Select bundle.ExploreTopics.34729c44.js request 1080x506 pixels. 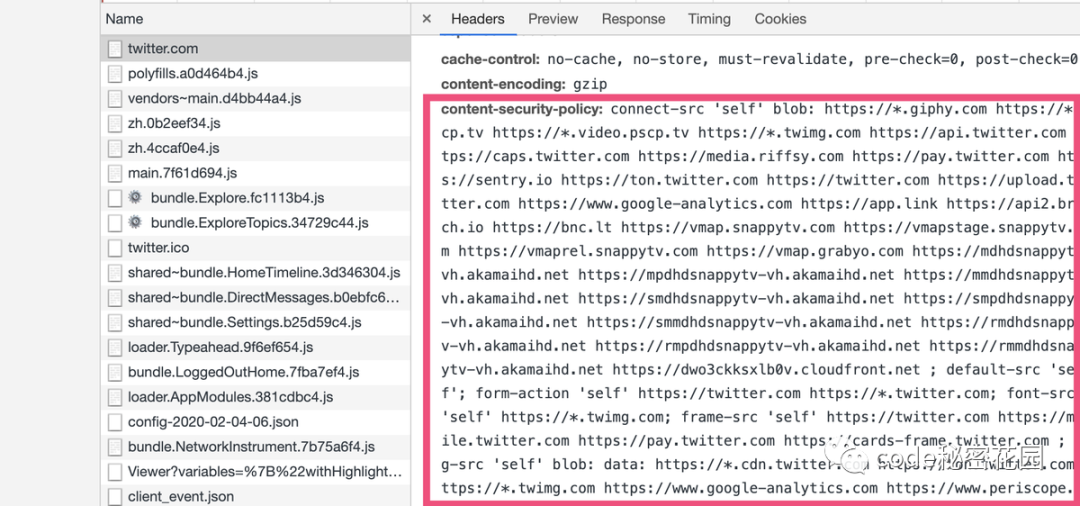pyautogui.click(x=255, y=223)
